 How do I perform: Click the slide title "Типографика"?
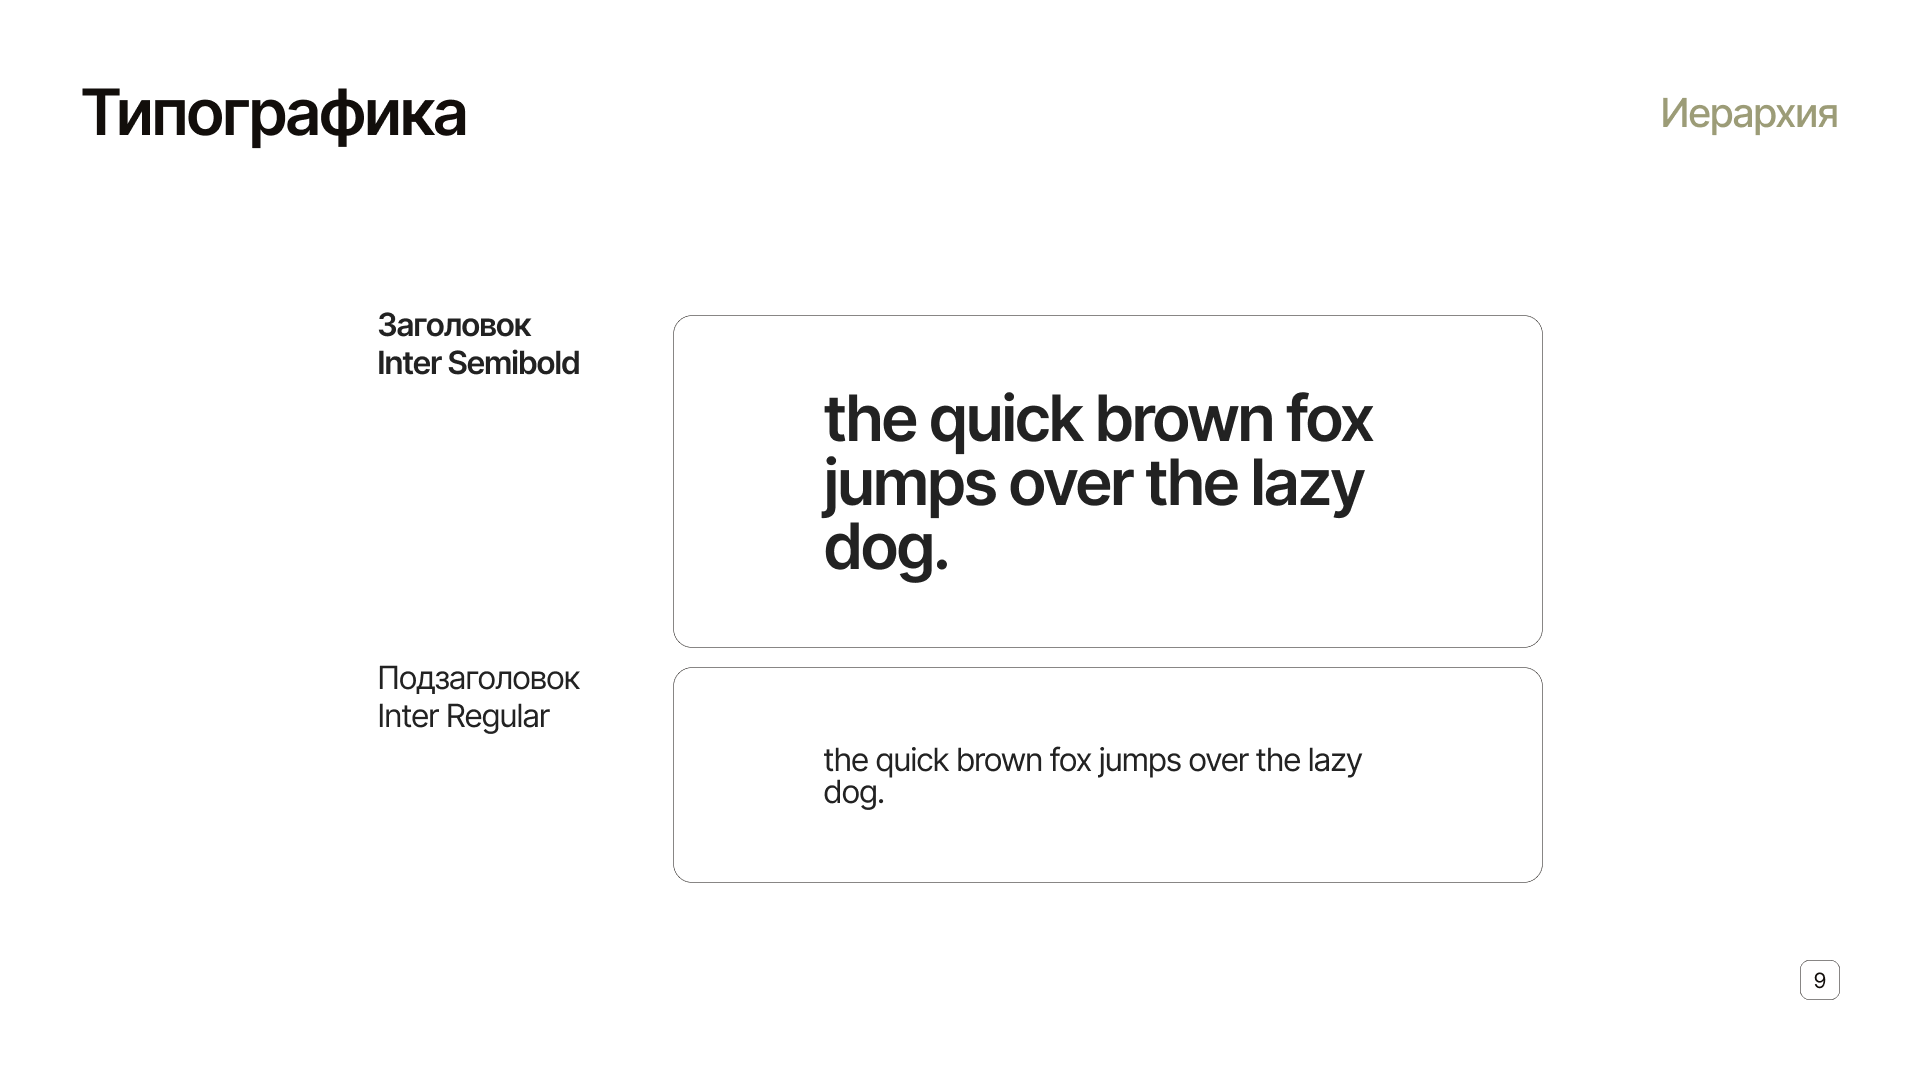tap(273, 113)
